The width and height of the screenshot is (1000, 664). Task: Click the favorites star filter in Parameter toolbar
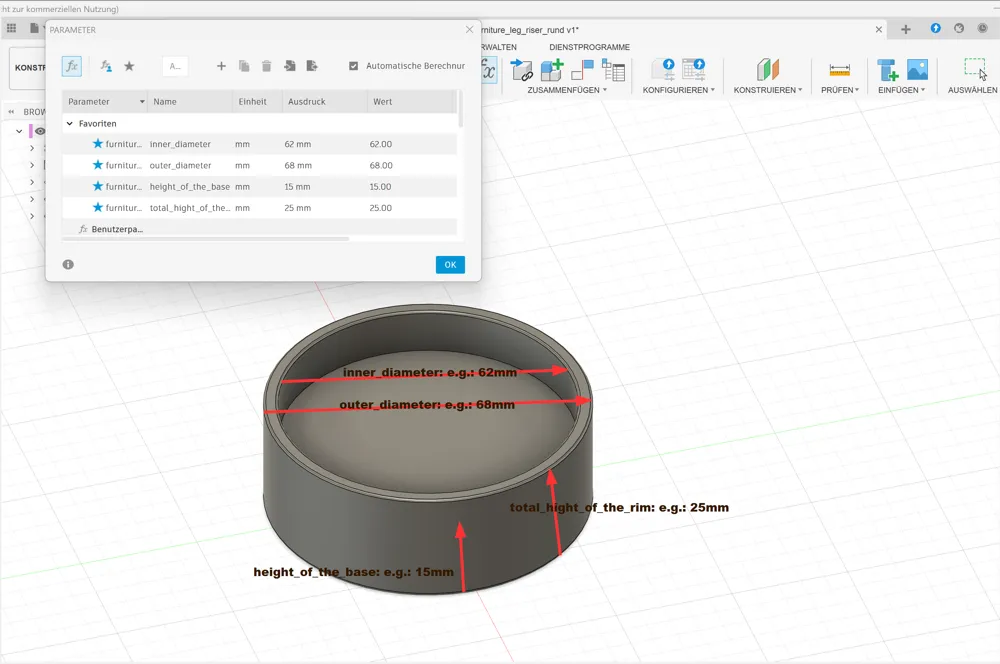129,66
